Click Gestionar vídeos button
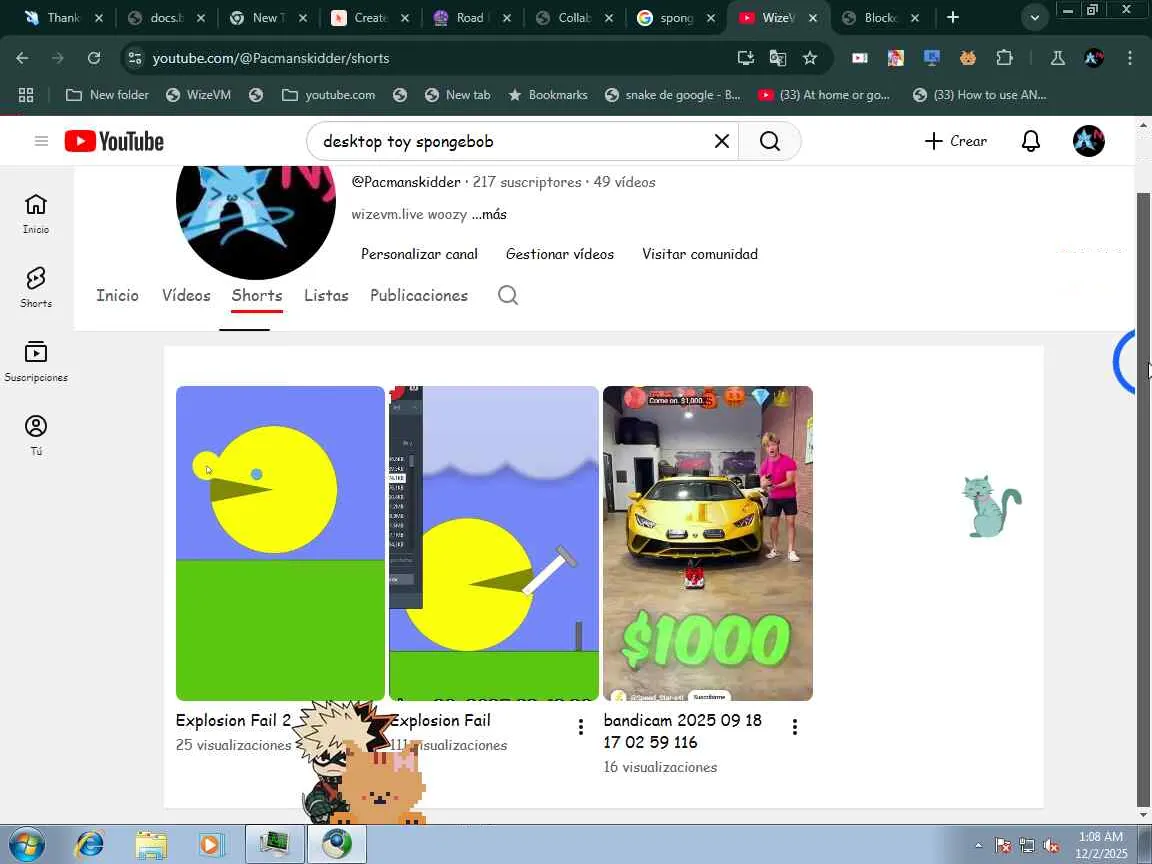The width and height of the screenshot is (1152, 864). coord(560,254)
